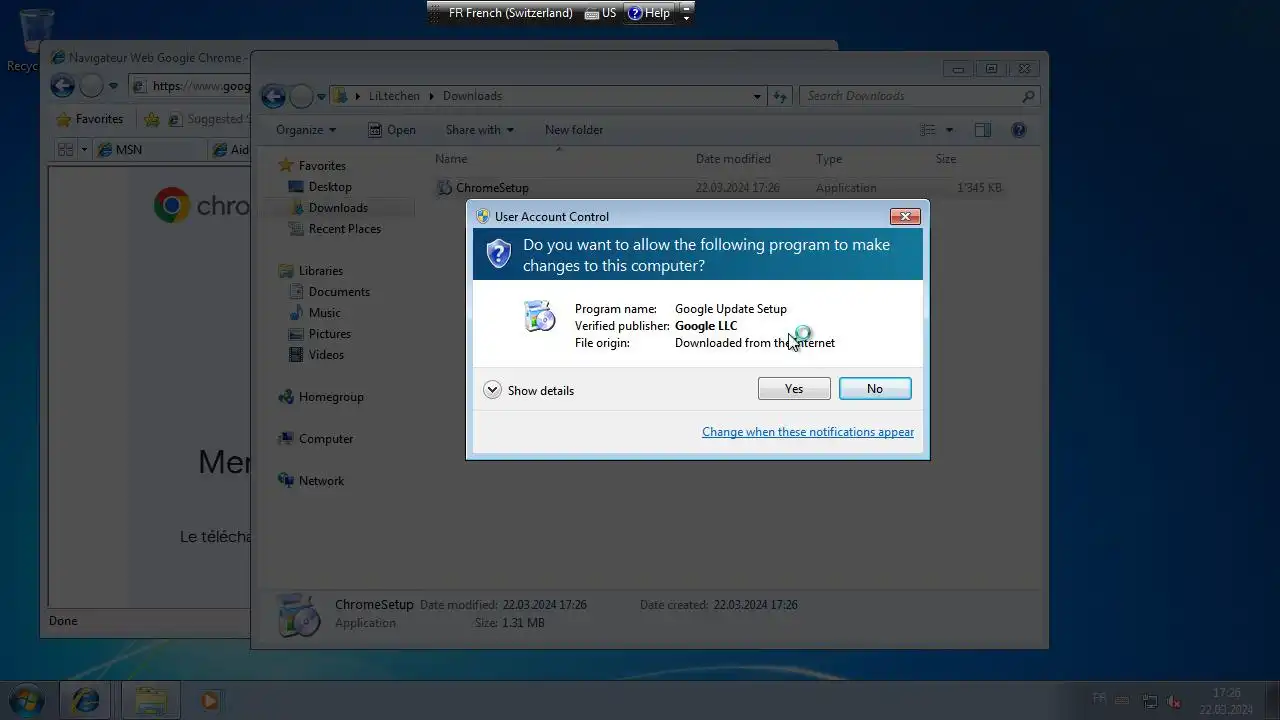Click Yes in User Account Control
Image resolution: width=1280 pixels, height=720 pixels.
[794, 389]
